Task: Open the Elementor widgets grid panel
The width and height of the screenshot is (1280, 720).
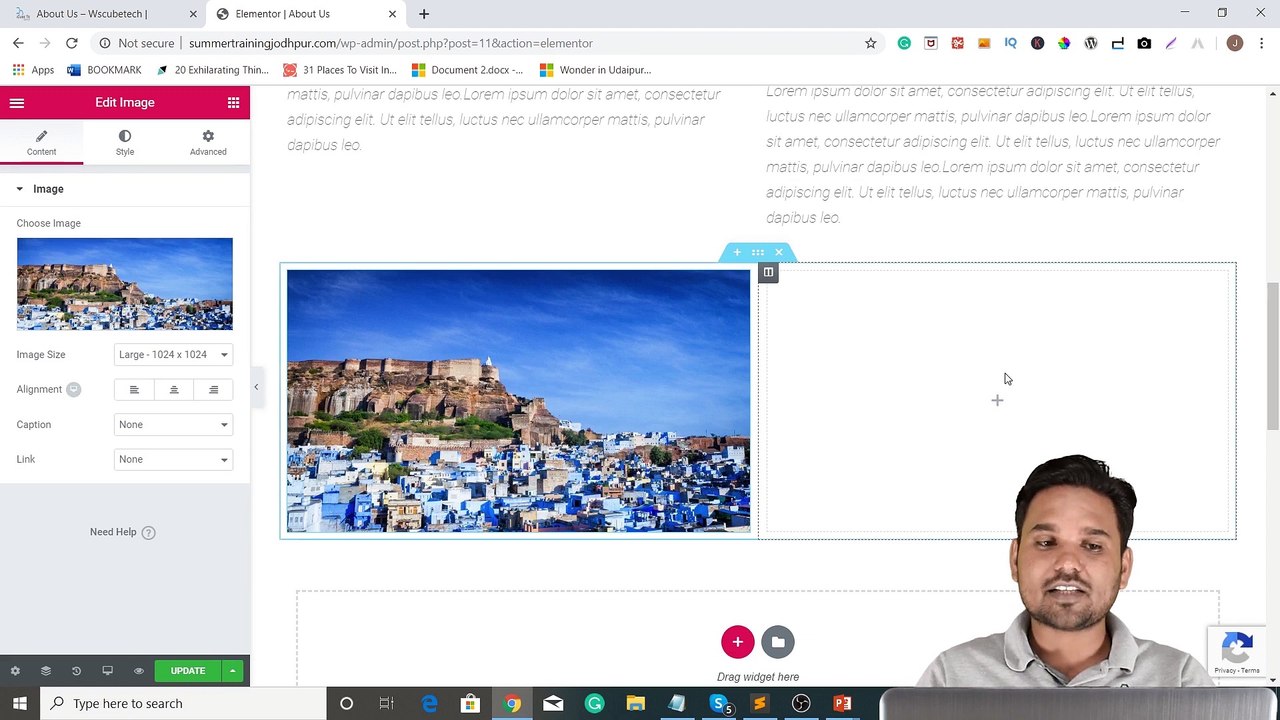Action: click(233, 102)
